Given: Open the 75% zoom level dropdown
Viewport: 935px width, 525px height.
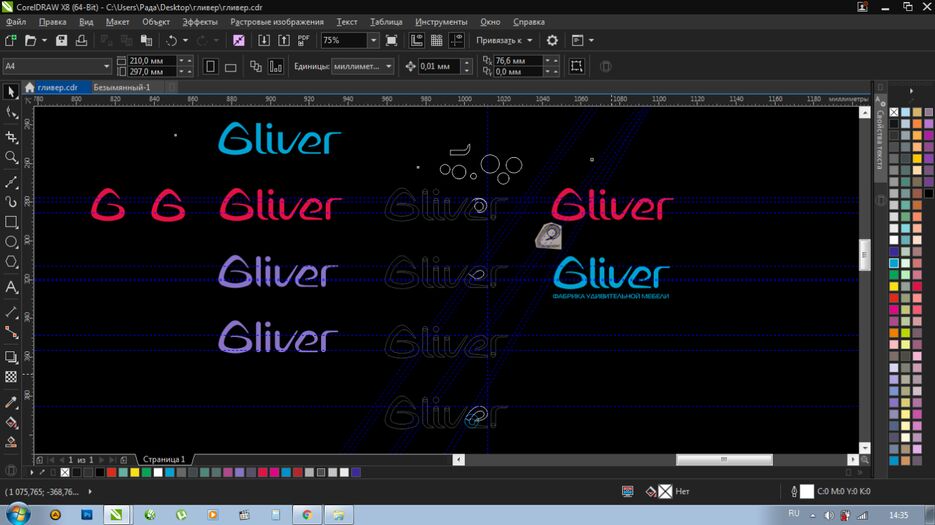Looking at the screenshot, I should [x=373, y=41].
